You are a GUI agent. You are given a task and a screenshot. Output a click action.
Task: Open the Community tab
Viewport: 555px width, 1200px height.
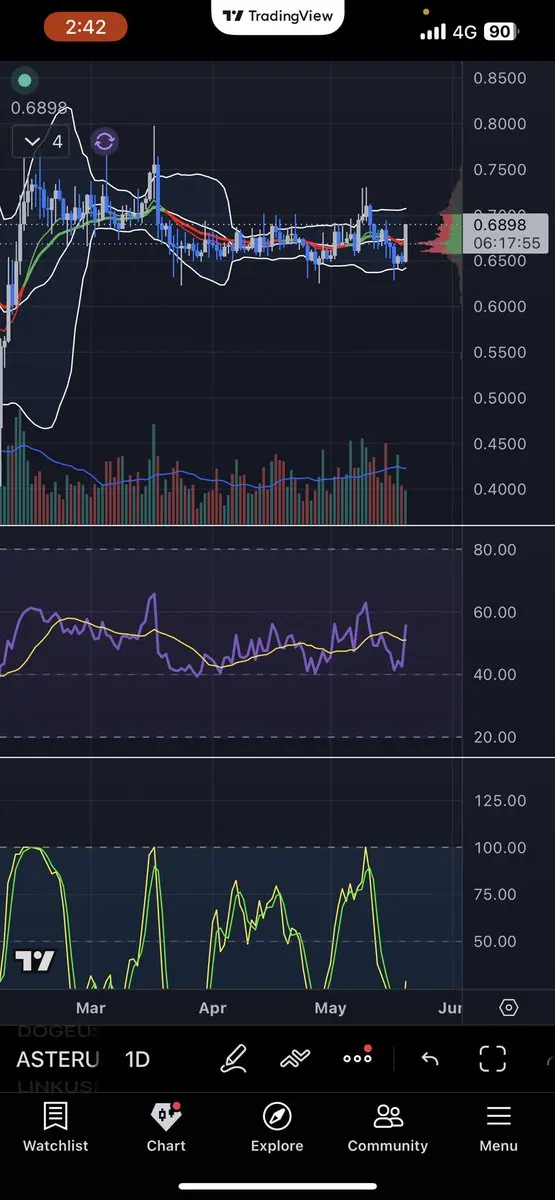[x=388, y=1127]
